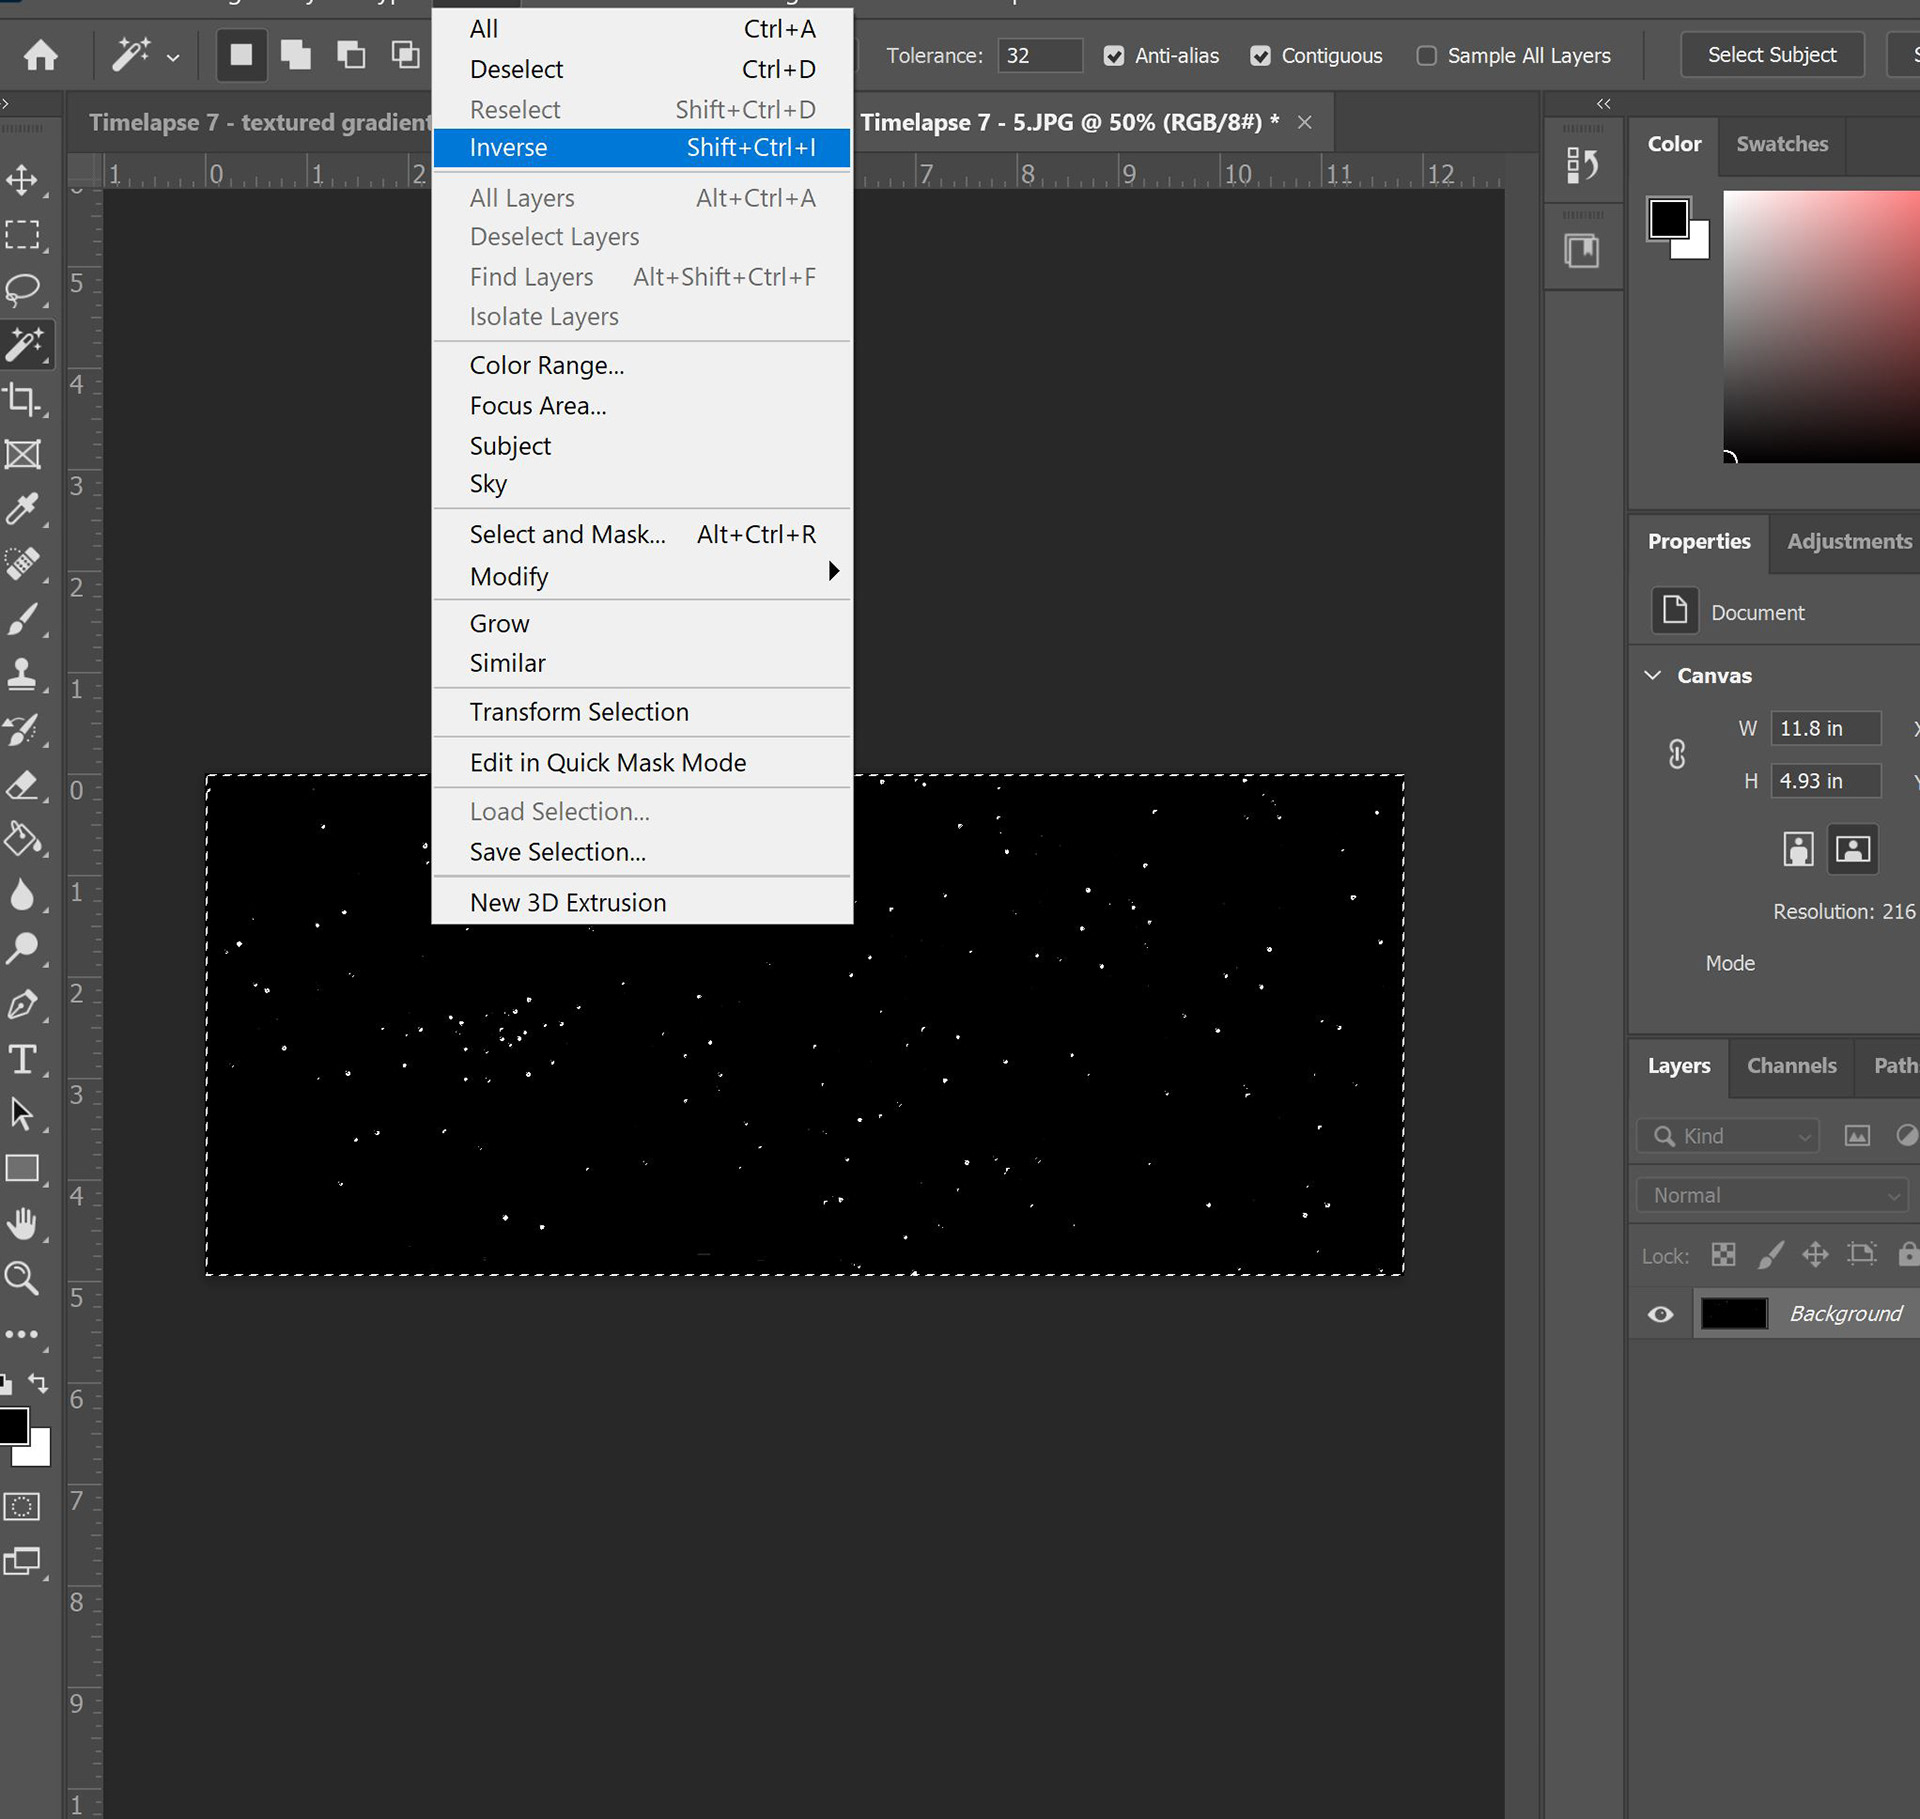Select the Crop tool
Viewport: 1920px width, 1819px height.
(22, 399)
